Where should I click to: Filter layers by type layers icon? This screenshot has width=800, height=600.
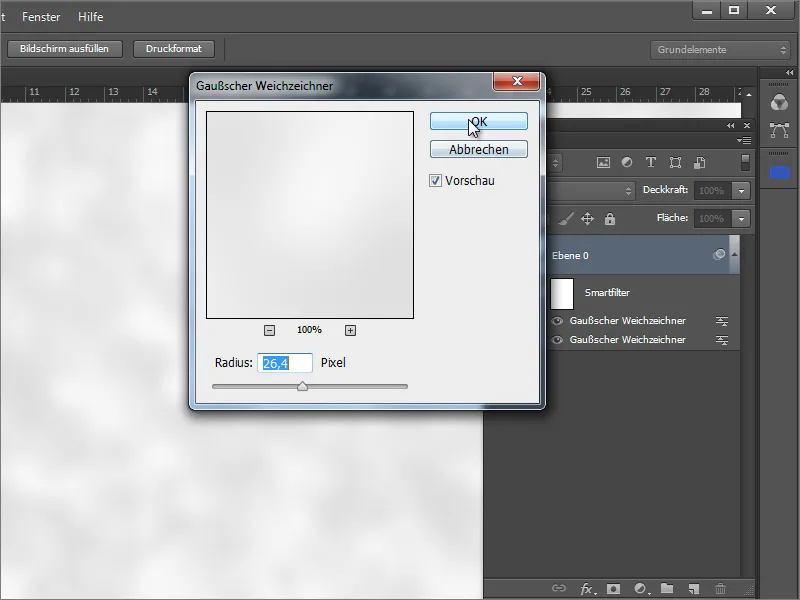click(x=651, y=162)
